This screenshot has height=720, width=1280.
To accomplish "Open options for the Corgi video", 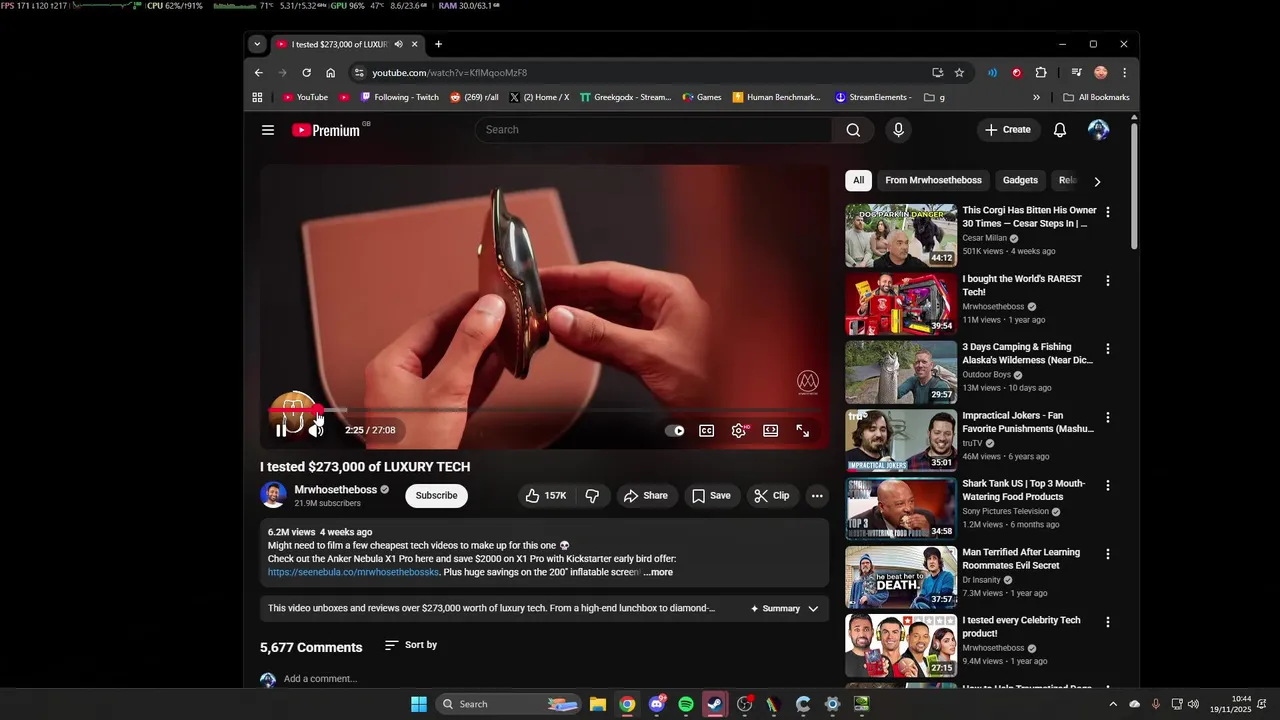I will point(1107,212).
